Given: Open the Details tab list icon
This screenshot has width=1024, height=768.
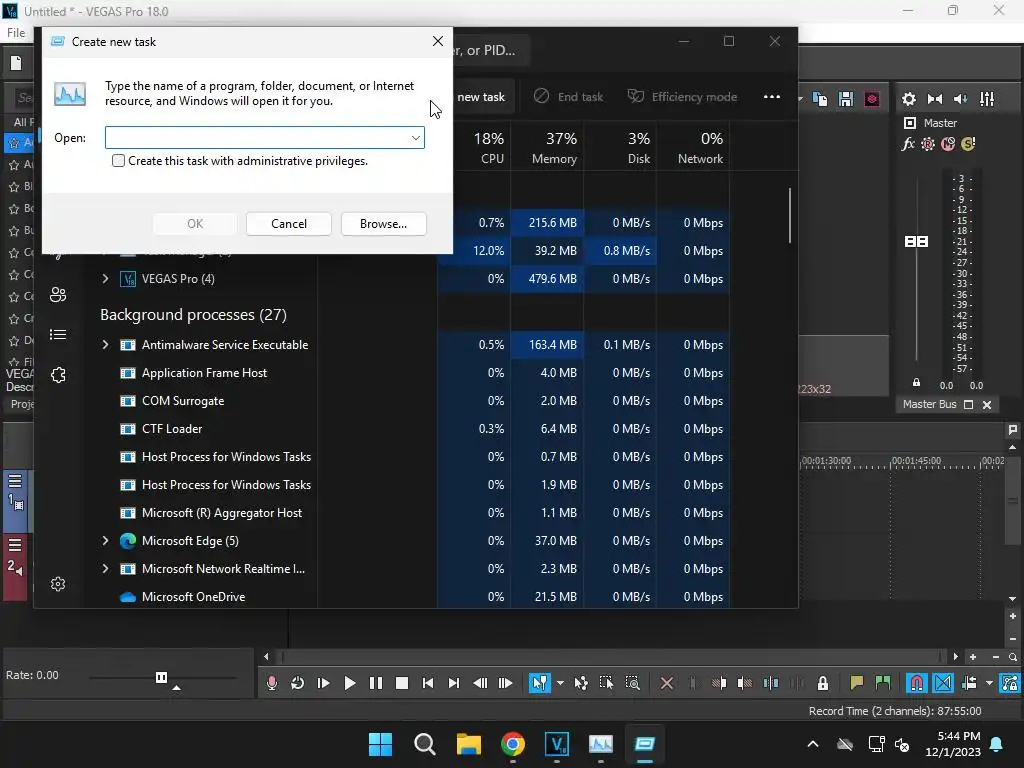Looking at the screenshot, I should (x=58, y=335).
